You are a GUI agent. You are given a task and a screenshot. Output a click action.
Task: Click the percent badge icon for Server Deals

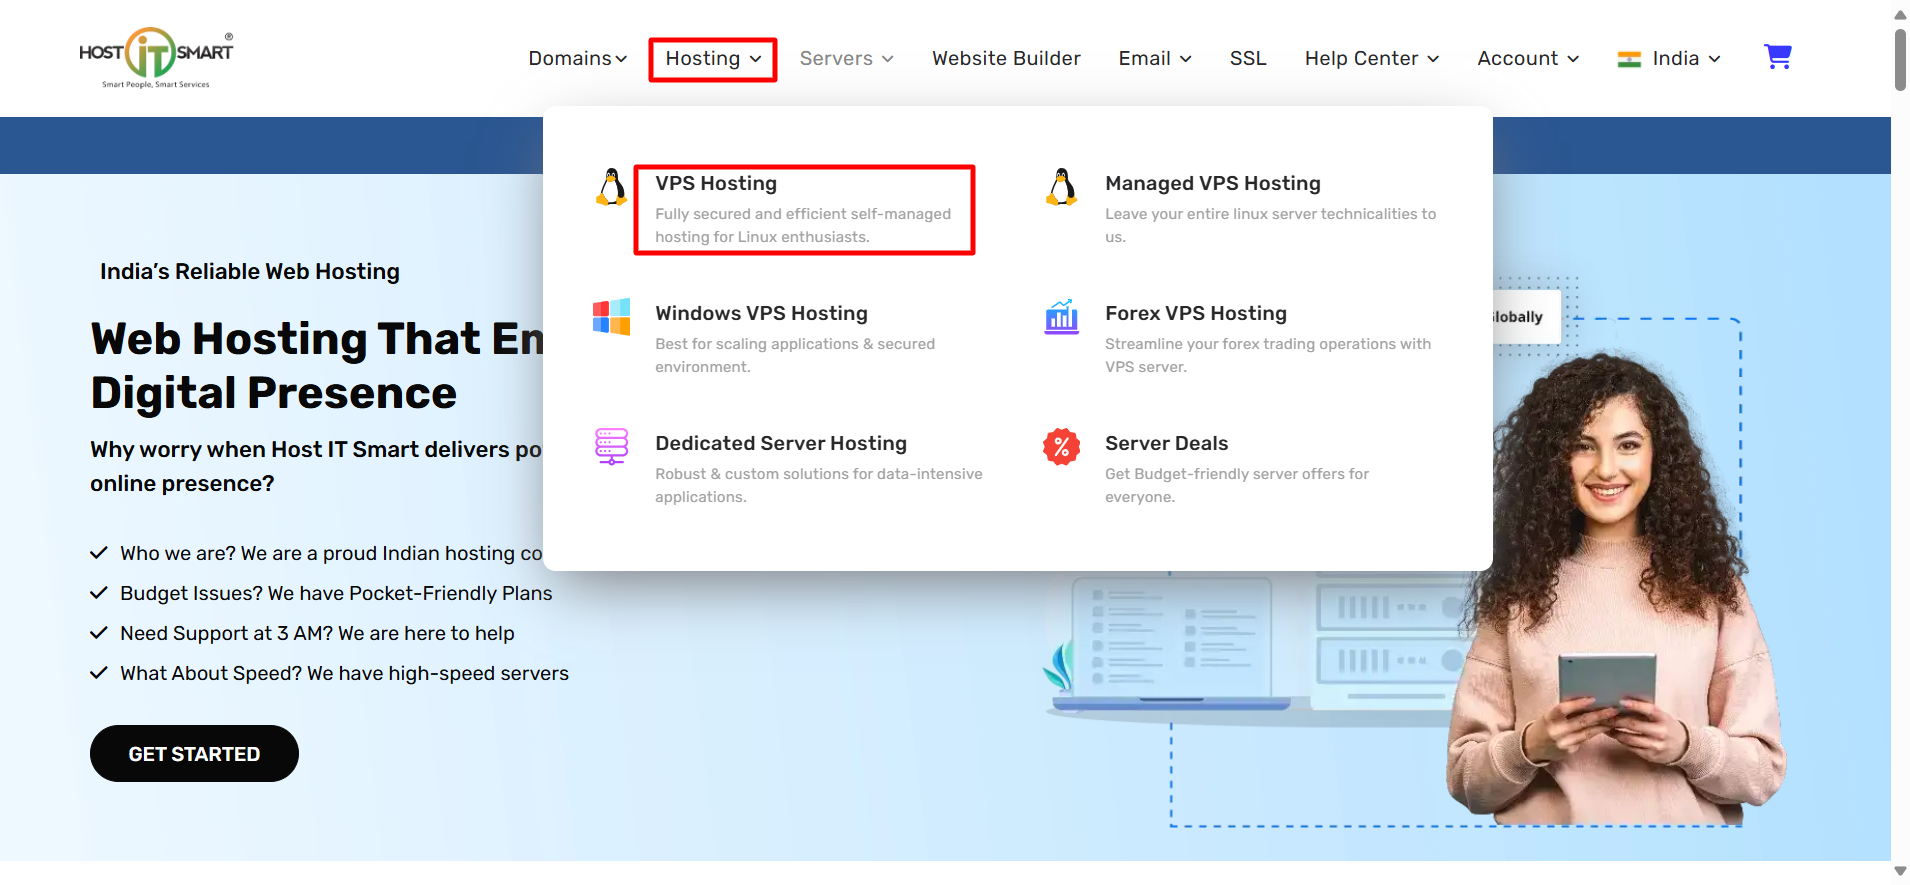pos(1062,447)
